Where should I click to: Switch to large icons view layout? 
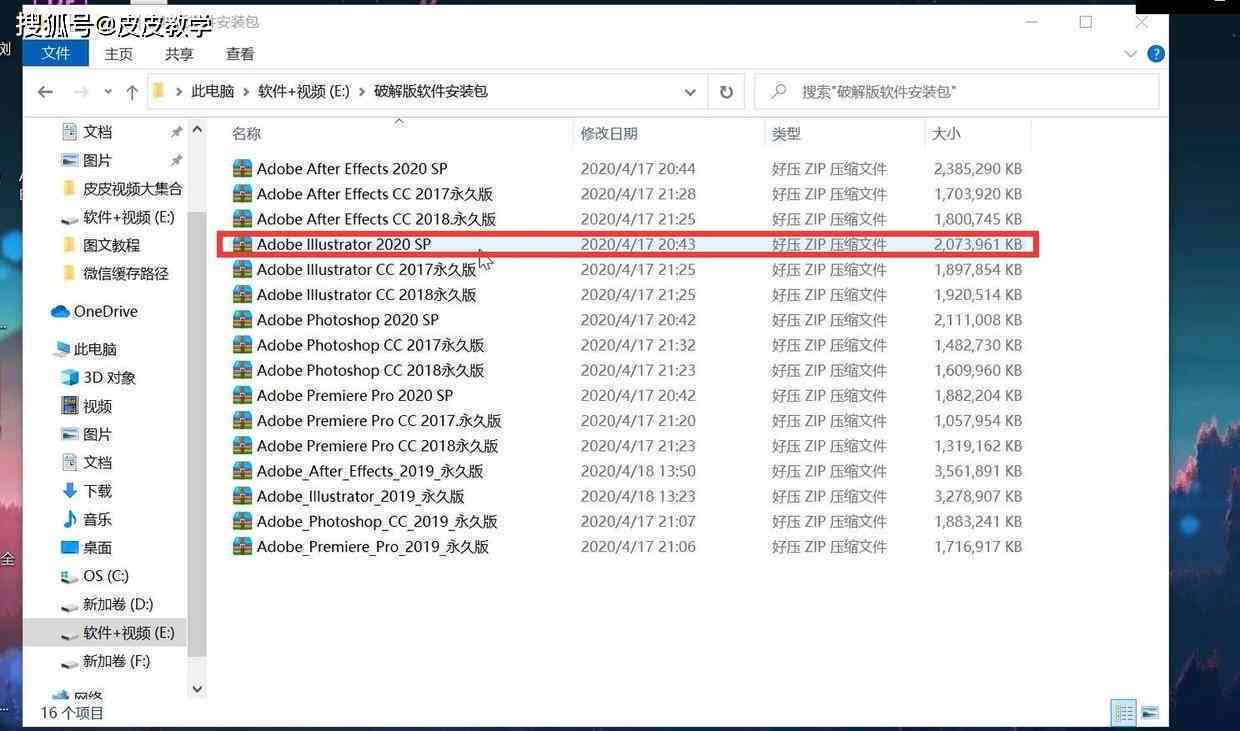click(x=1150, y=713)
